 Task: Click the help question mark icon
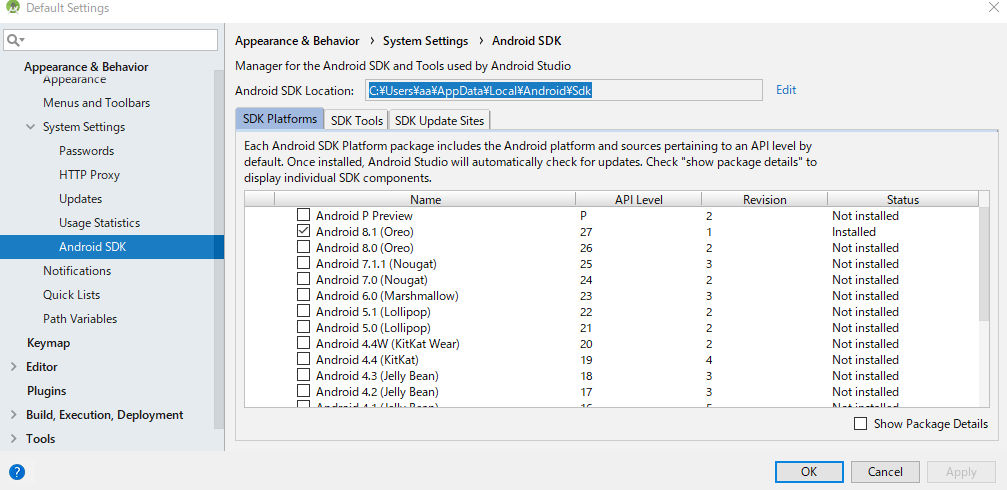[17, 472]
